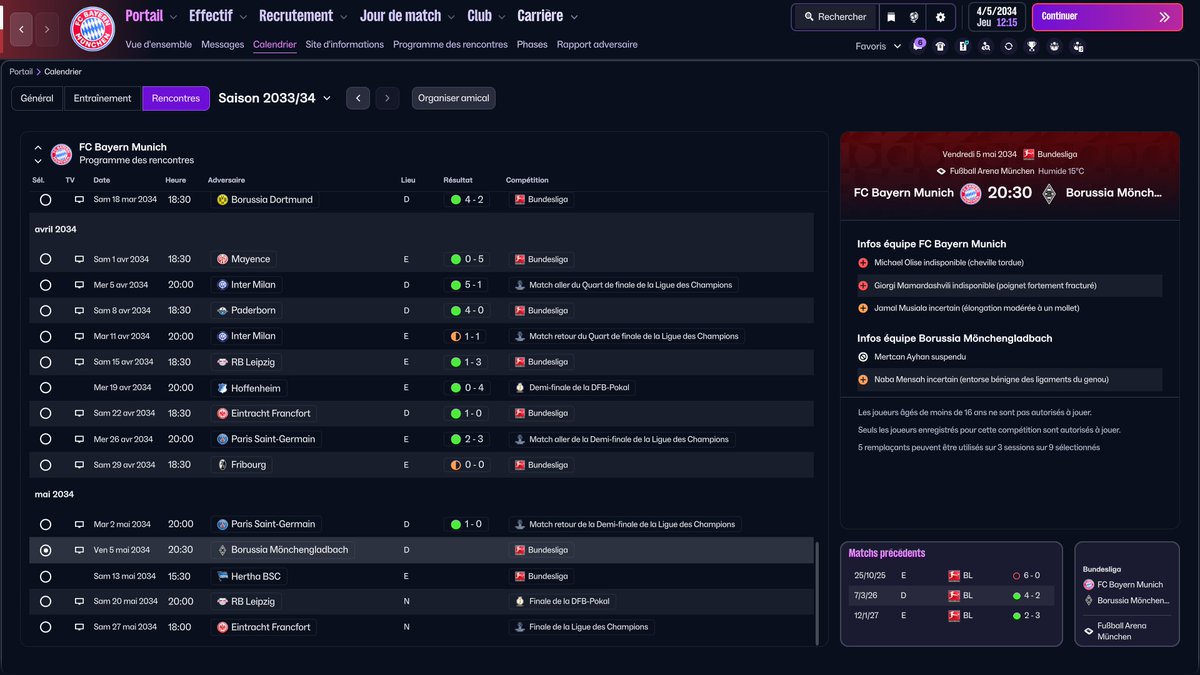1200x675 pixels.
Task: Click the Hertha BSC club badge
Action: click(222, 576)
